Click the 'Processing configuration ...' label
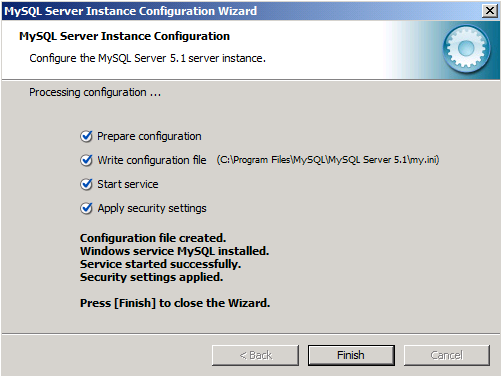 click(x=95, y=92)
